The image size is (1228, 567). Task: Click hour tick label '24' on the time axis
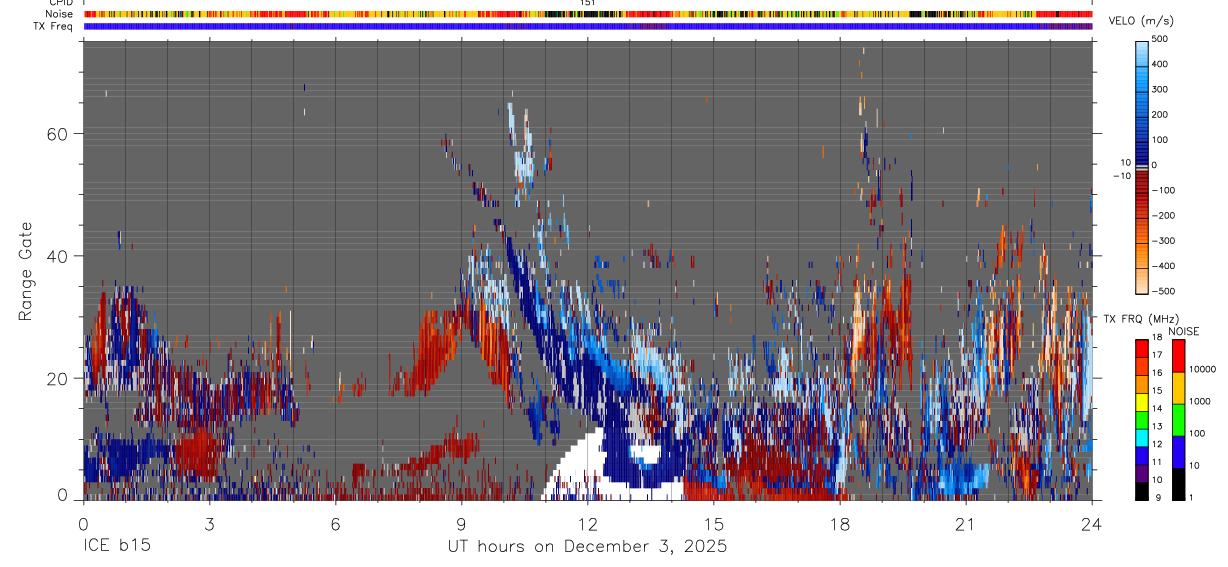[x=1091, y=524]
